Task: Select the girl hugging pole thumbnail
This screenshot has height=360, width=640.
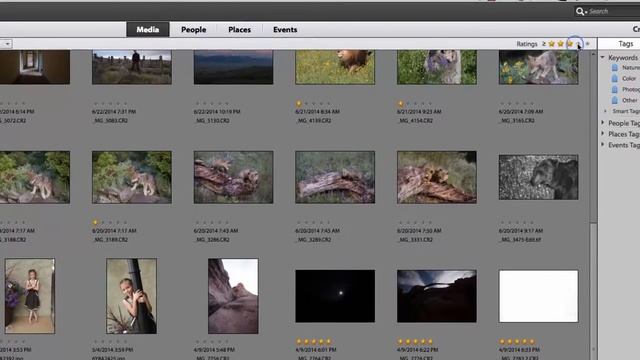Action: (131, 296)
